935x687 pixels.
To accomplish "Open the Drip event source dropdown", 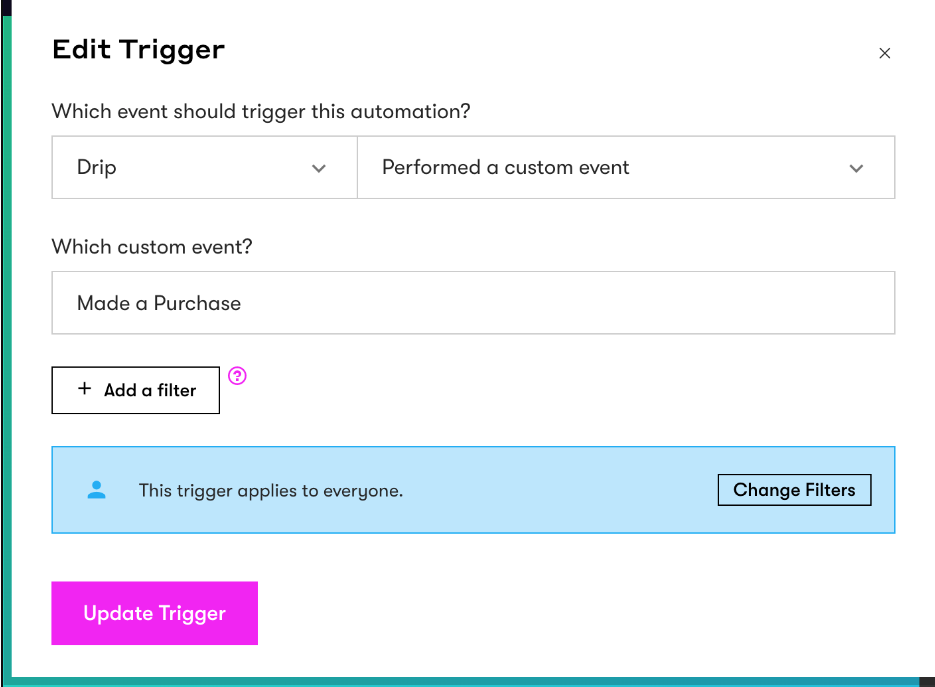I will coord(204,167).
